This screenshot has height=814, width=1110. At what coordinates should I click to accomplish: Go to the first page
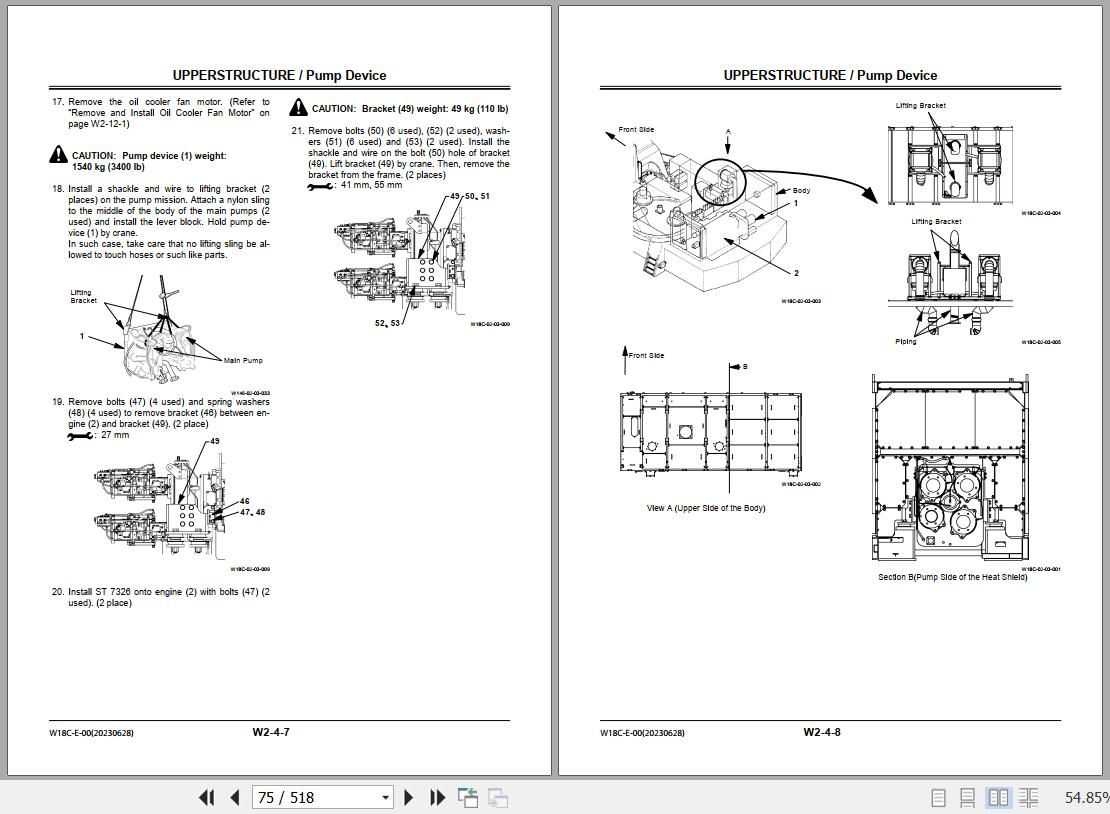[206, 798]
